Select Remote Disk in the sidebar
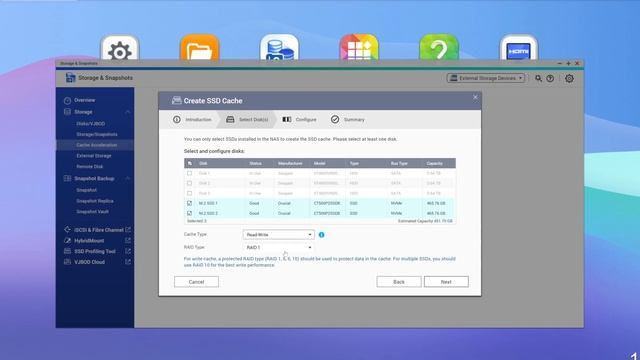640x360 pixels. point(90,167)
